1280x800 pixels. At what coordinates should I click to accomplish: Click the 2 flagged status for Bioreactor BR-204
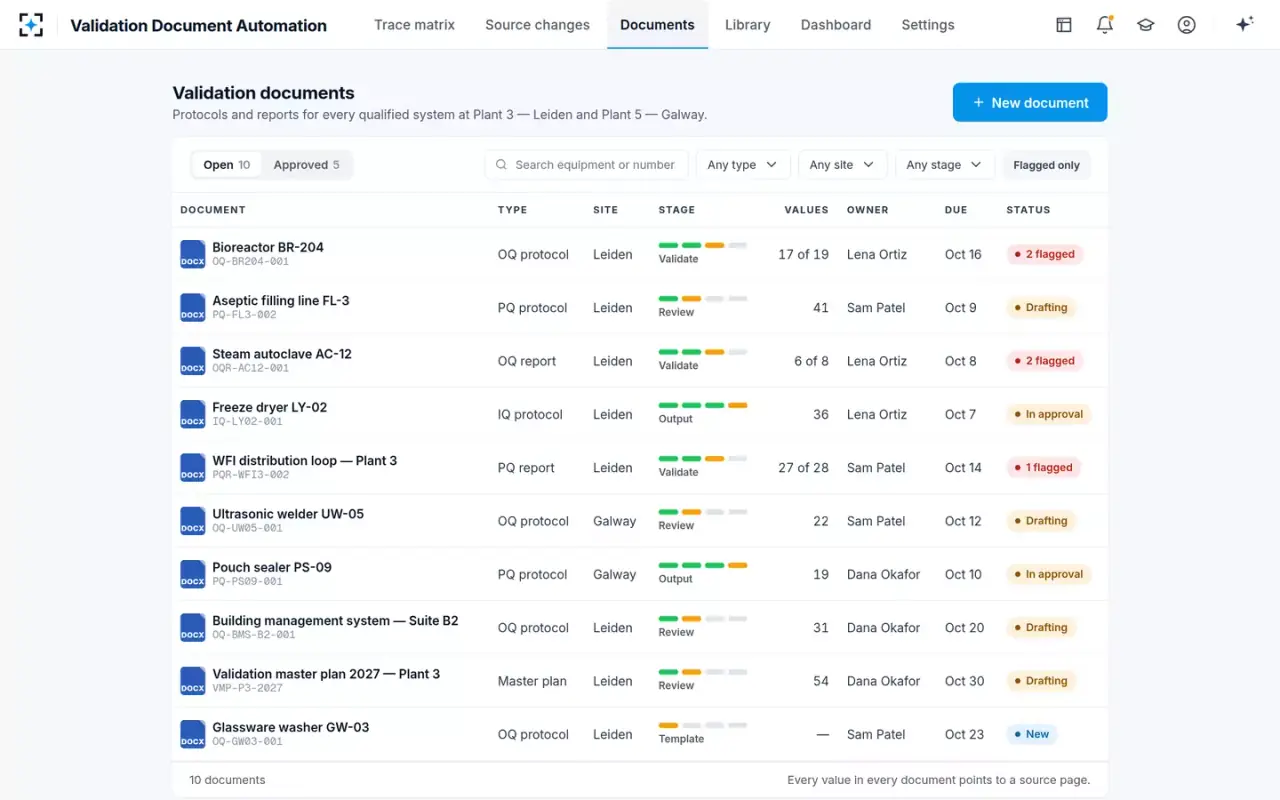click(1044, 254)
